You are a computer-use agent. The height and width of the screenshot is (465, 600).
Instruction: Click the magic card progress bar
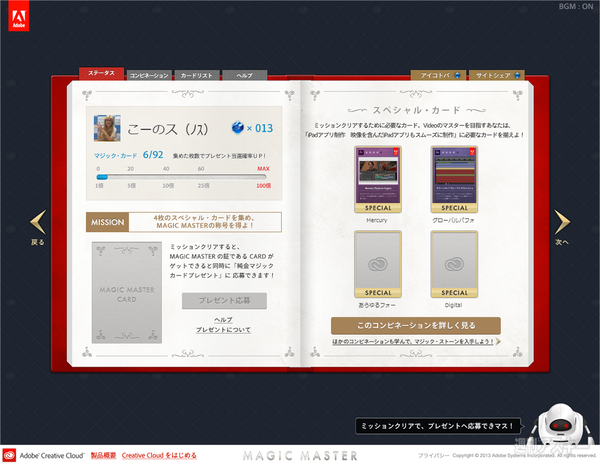tap(181, 177)
